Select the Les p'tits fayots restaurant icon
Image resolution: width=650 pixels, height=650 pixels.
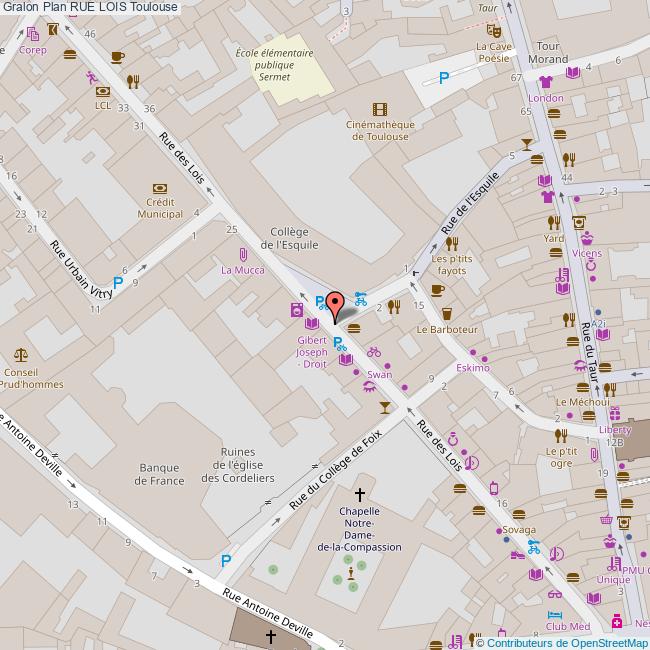pos(451,242)
